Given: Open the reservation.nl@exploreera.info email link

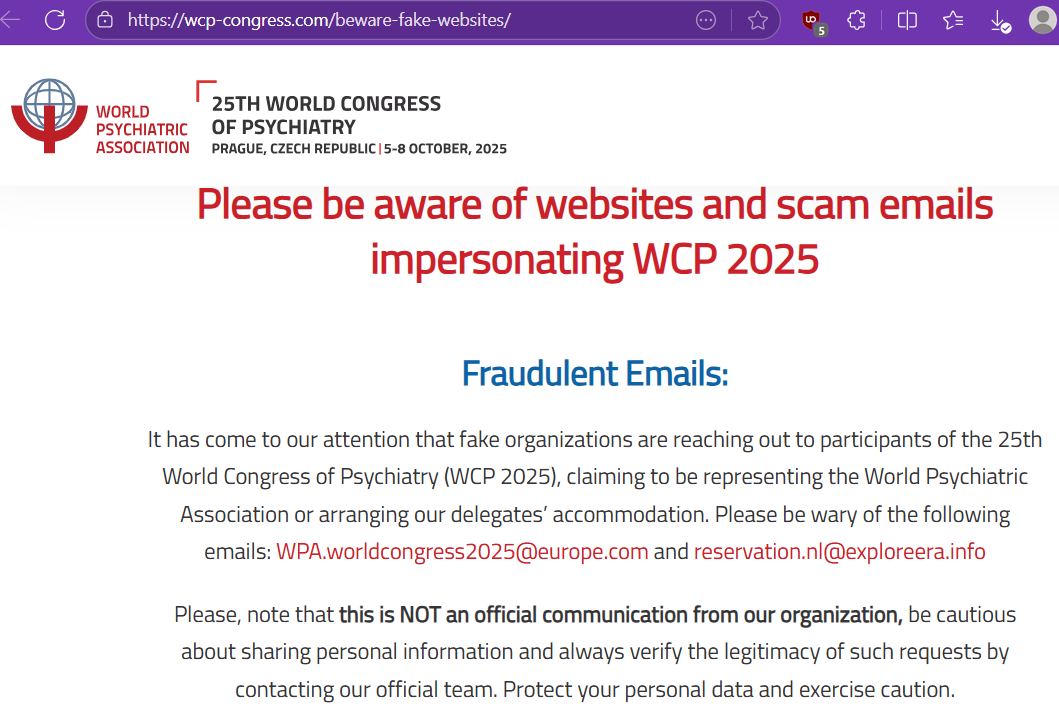Looking at the screenshot, I should pos(840,552).
